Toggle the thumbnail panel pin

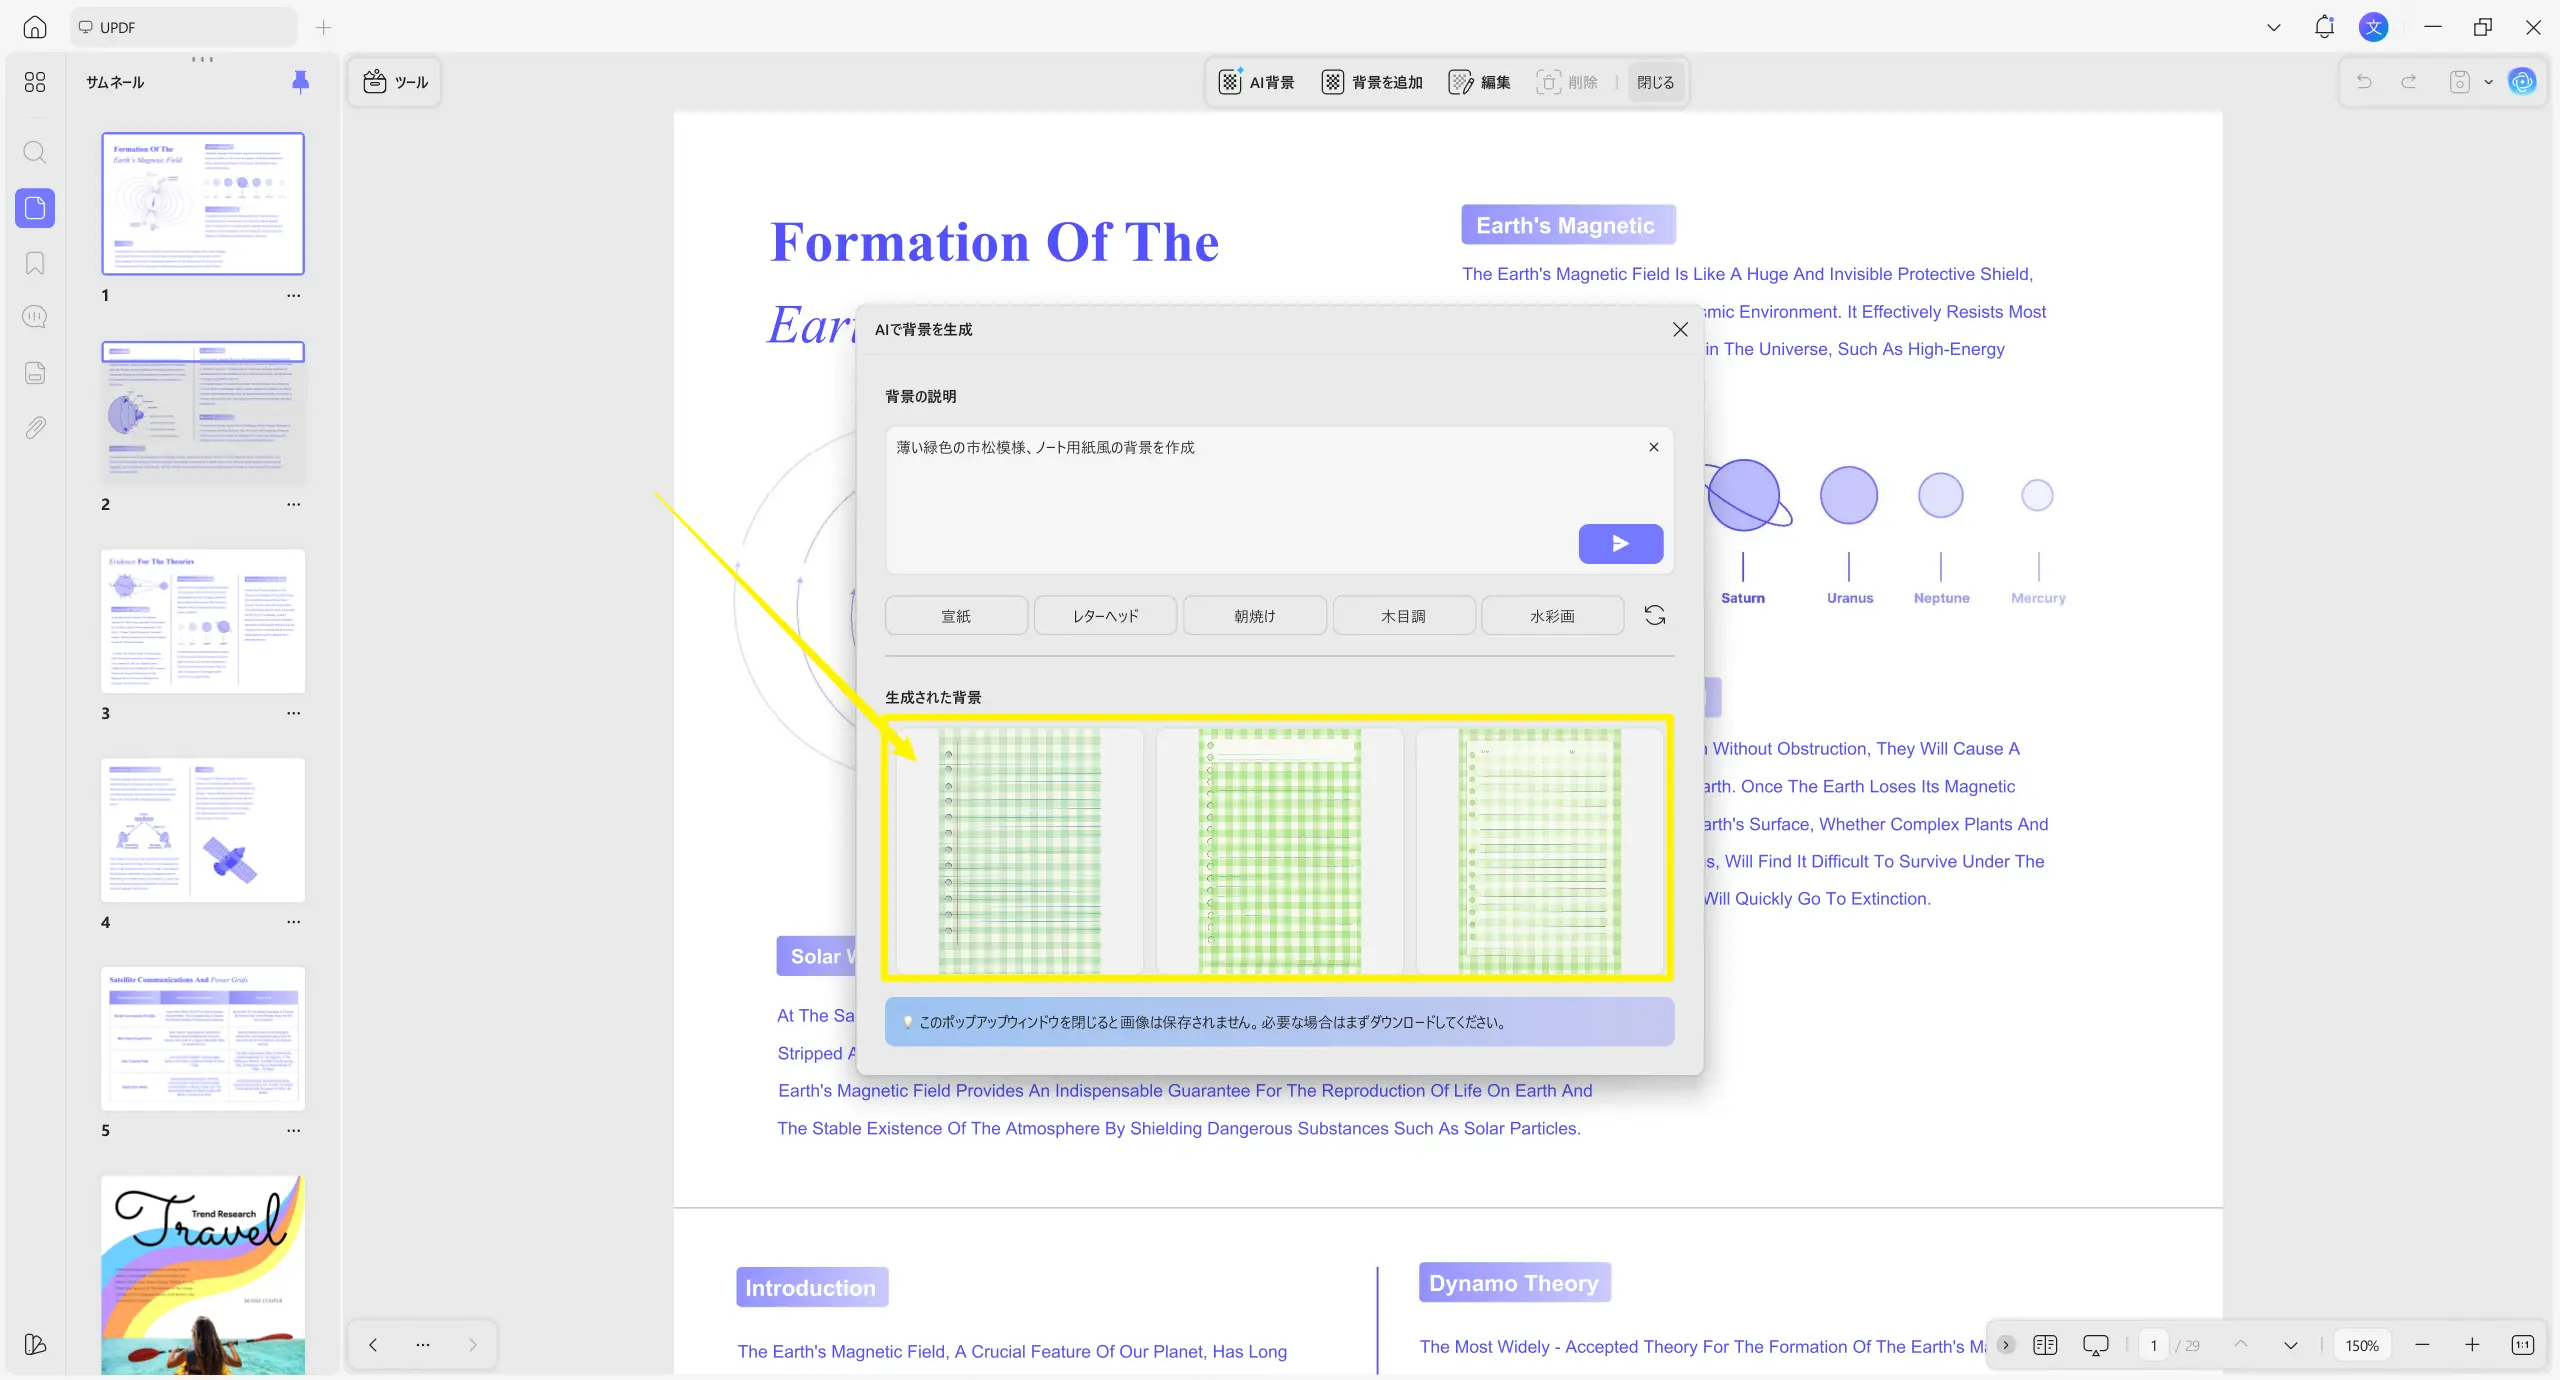pos(300,82)
